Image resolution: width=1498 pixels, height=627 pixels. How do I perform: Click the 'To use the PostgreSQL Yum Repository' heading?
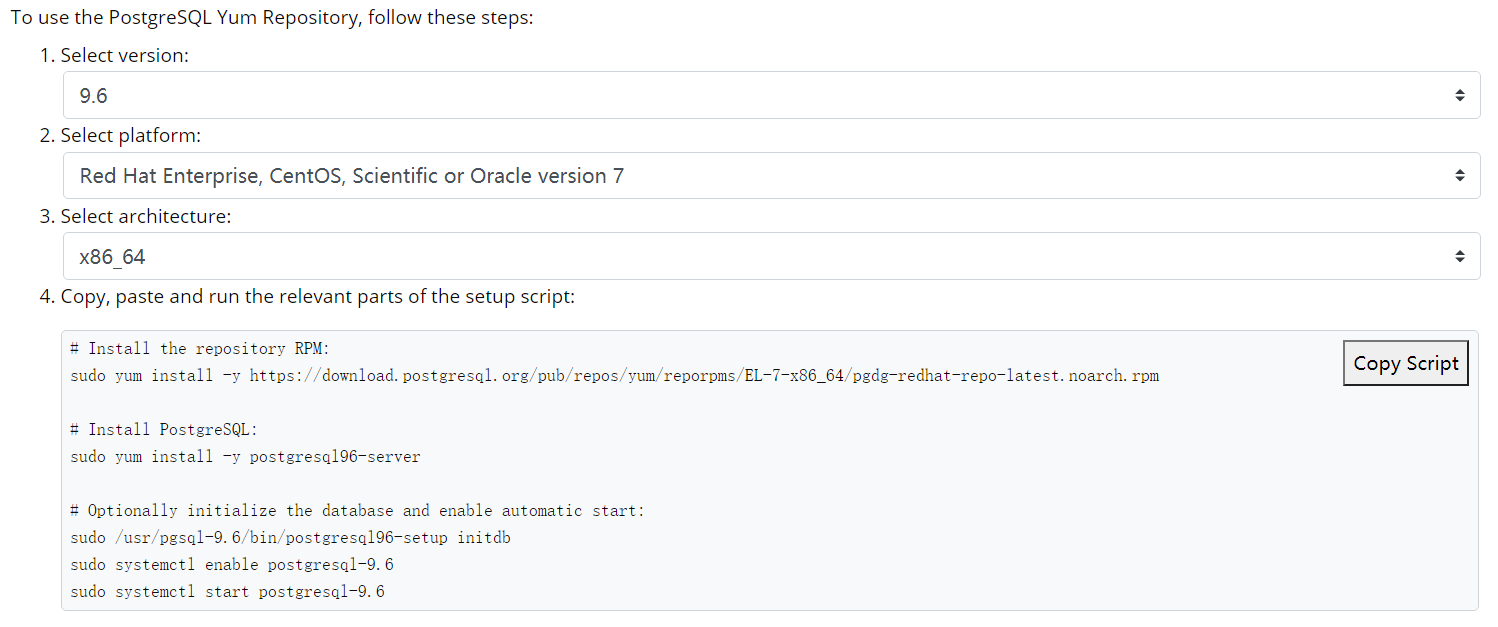point(272,18)
